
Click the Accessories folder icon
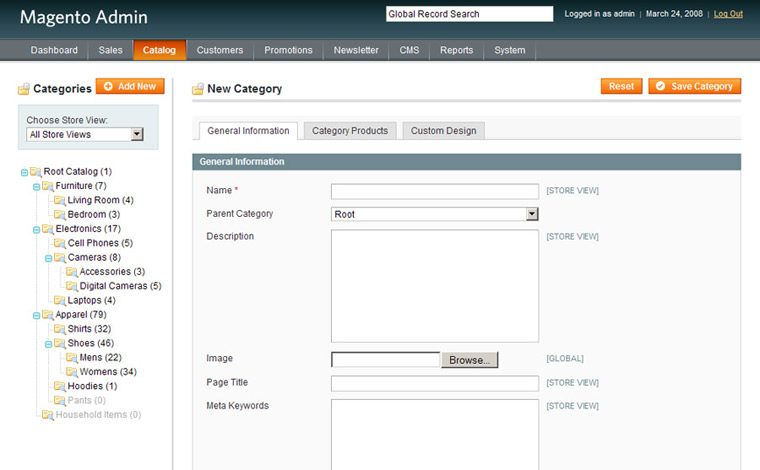tap(72, 272)
